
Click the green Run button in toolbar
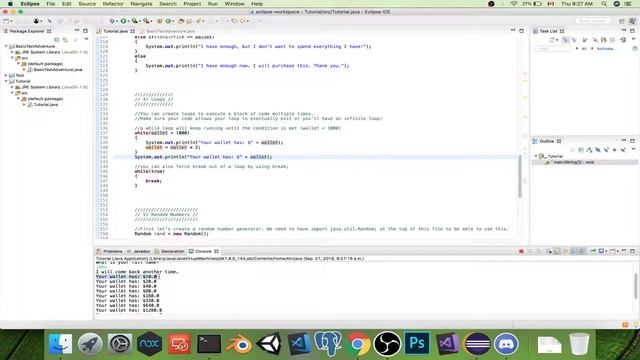coord(123,21)
